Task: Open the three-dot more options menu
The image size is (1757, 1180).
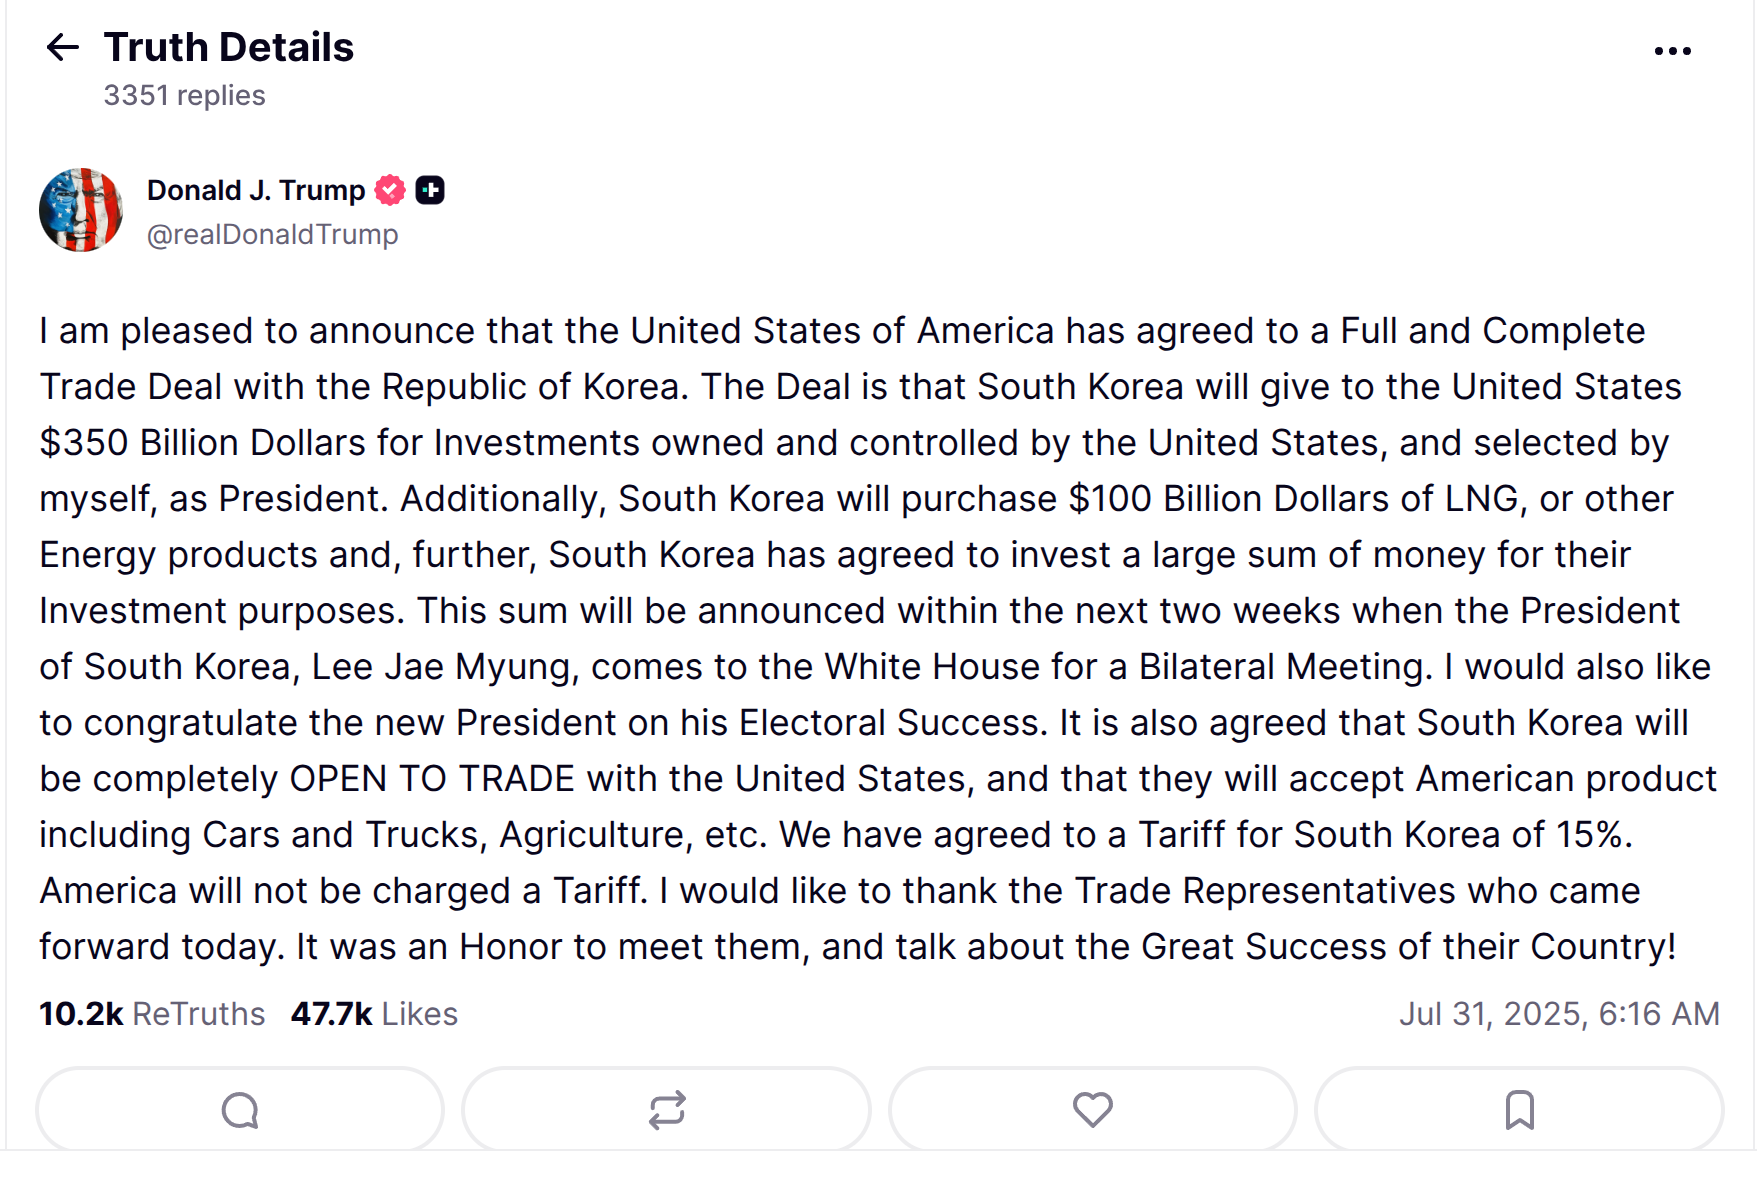Action: [1672, 51]
